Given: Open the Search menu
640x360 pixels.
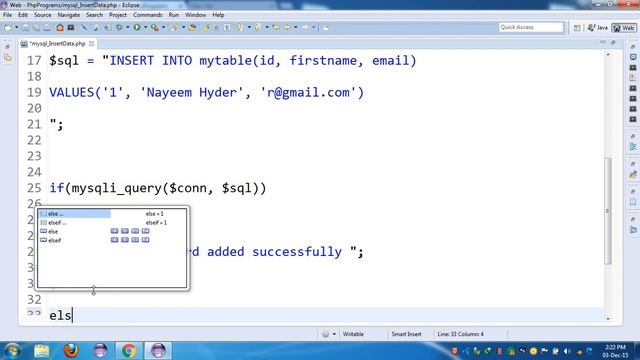Looking at the screenshot, I should [x=94, y=15].
